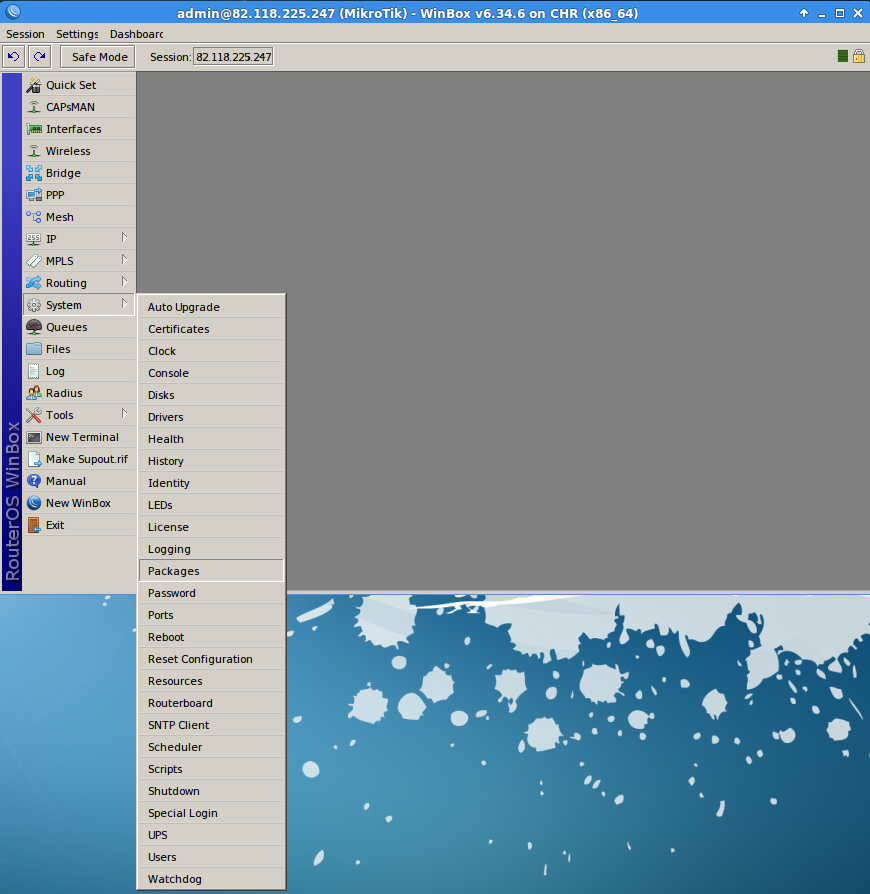Click the Session address field
This screenshot has height=894, width=870.
pos(233,57)
